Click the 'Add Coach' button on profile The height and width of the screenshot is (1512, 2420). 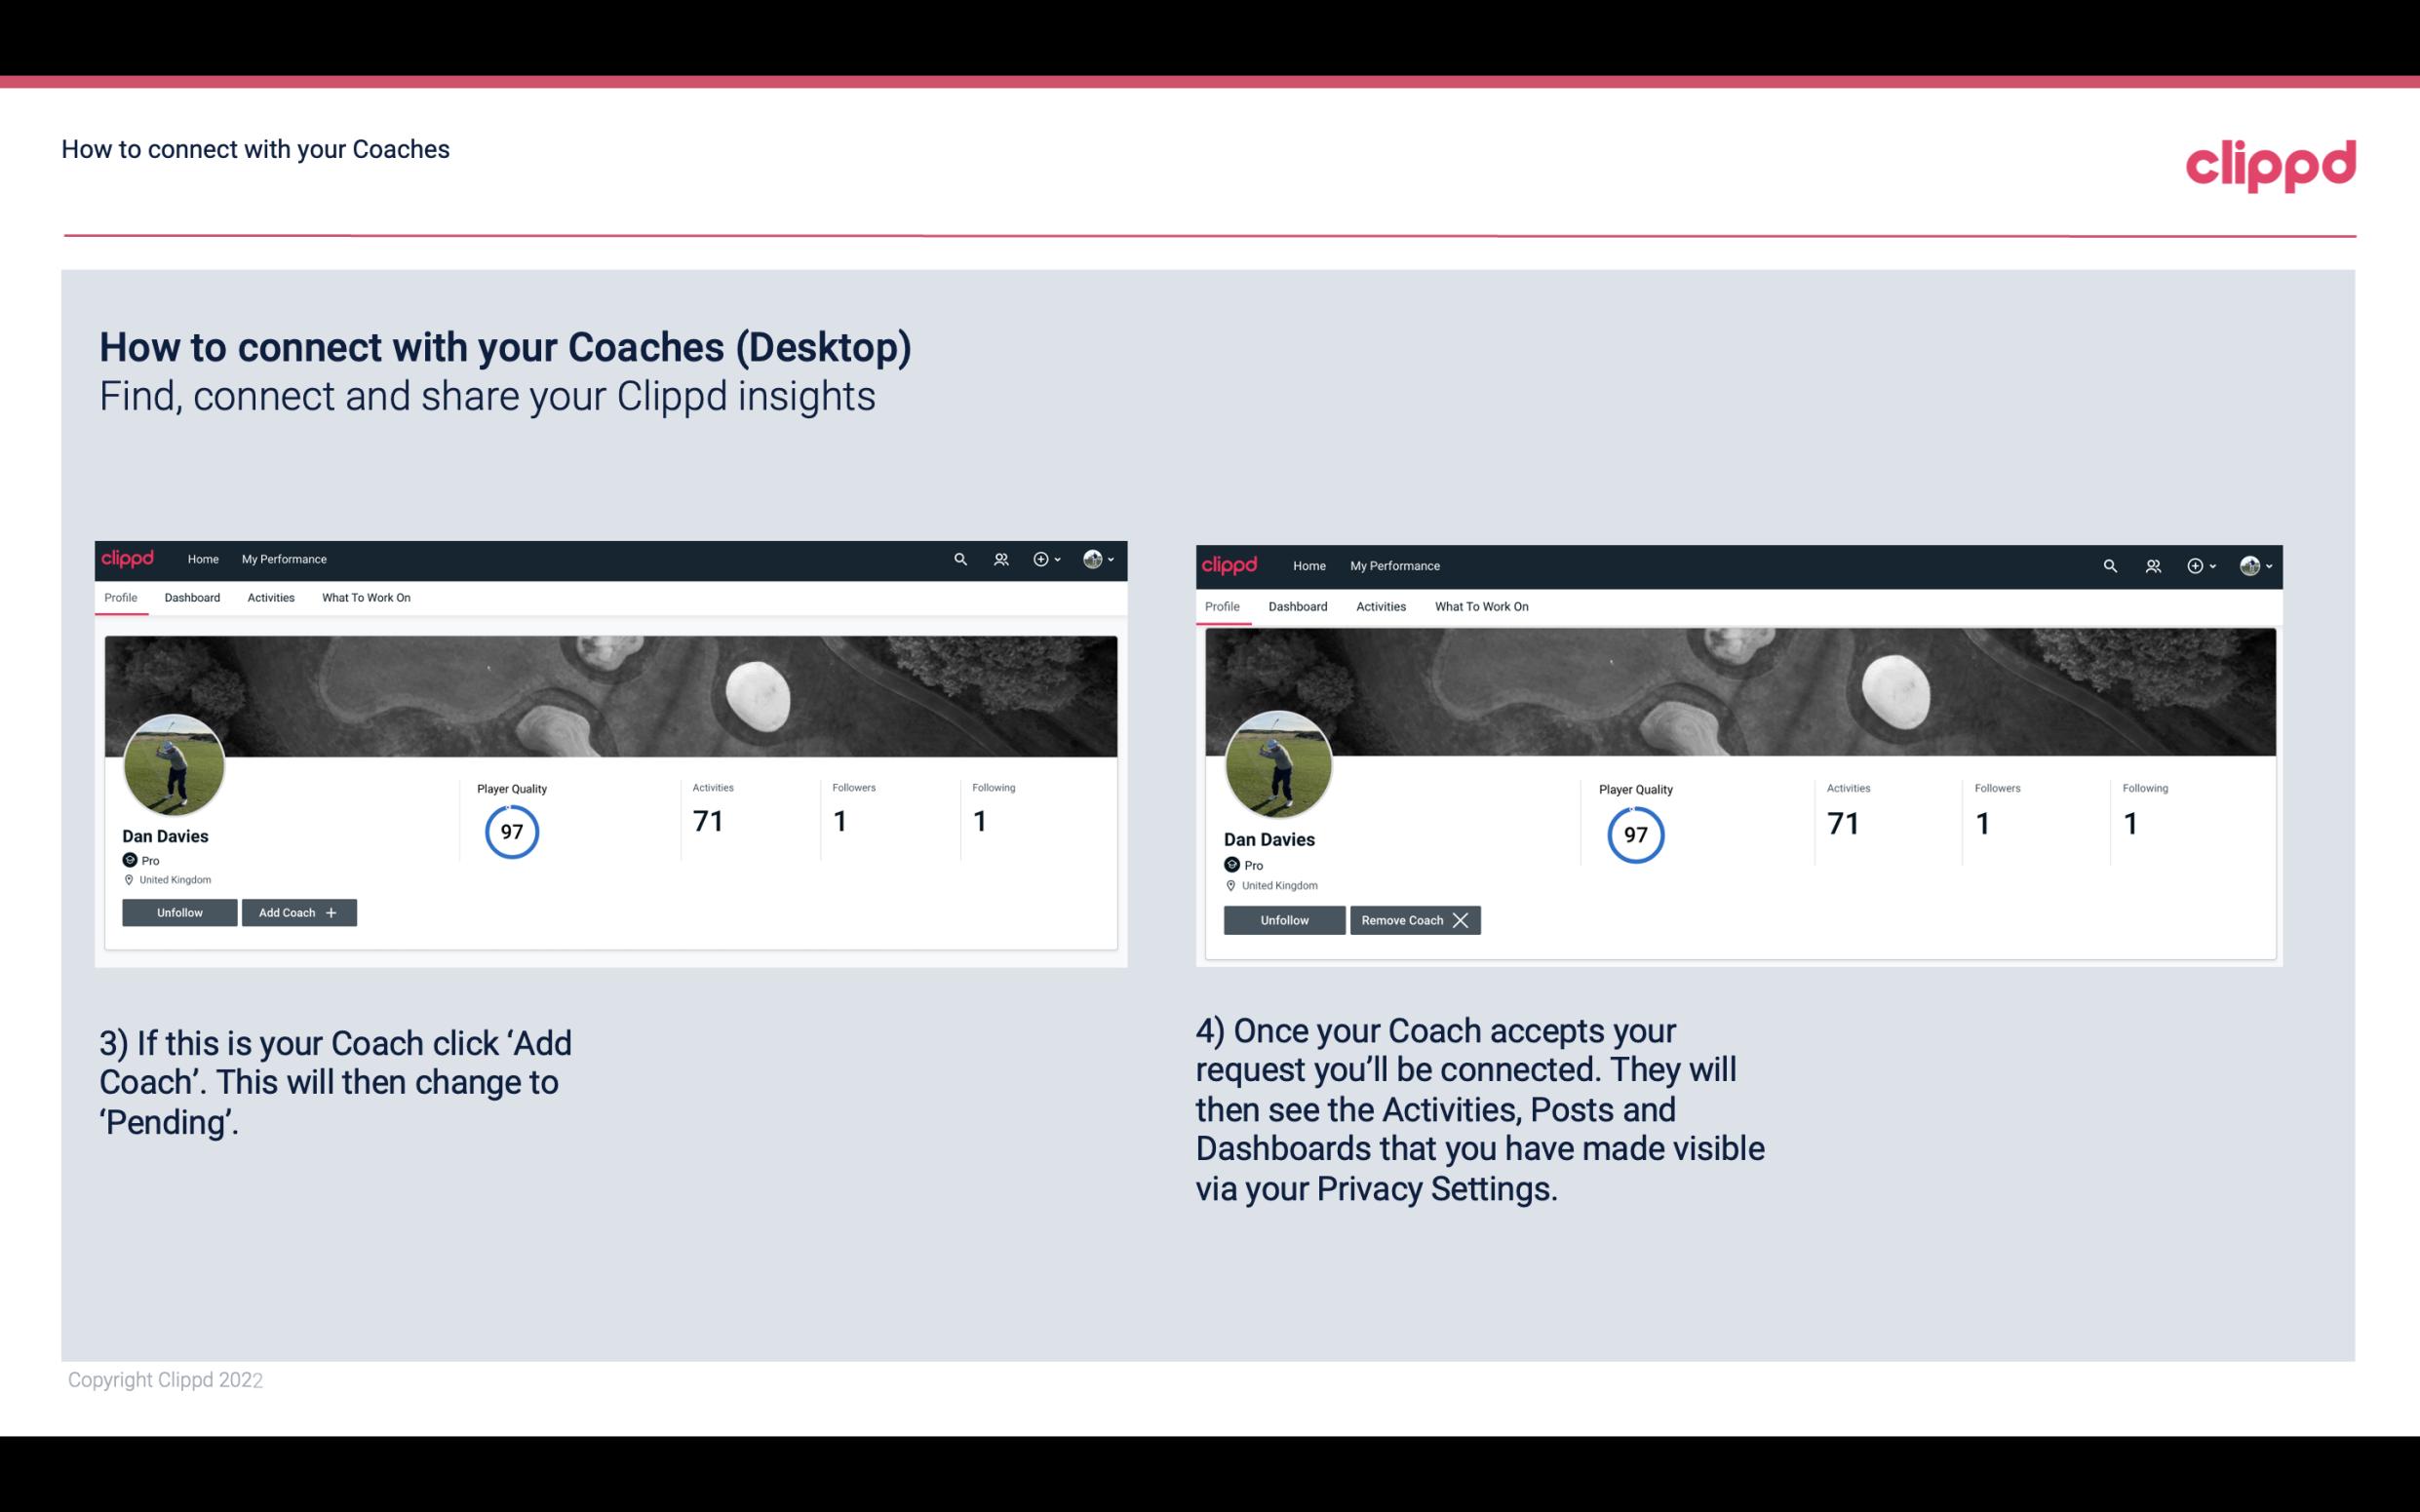pos(299,911)
